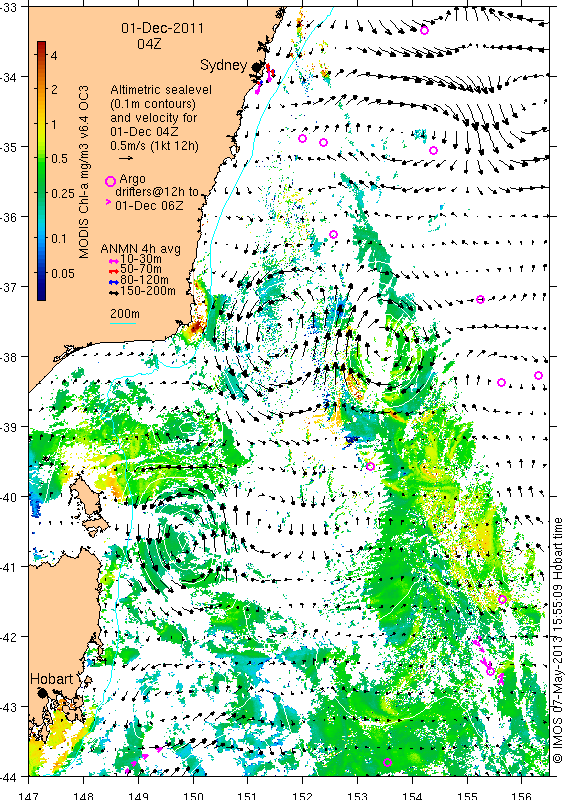This screenshot has width=570, height=800.
Task: Click the 'ANMN 4h avg' legend heading
Action: click(140, 249)
